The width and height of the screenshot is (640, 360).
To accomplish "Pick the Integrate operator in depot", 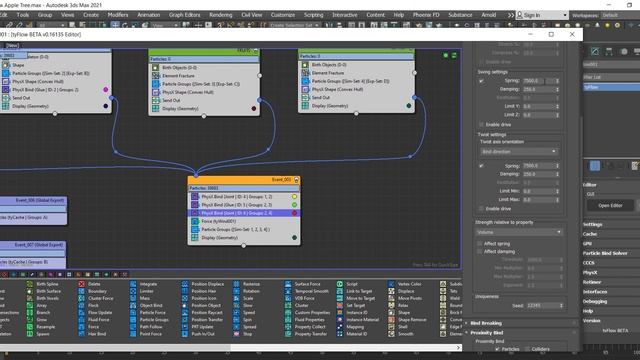I will point(144,284).
